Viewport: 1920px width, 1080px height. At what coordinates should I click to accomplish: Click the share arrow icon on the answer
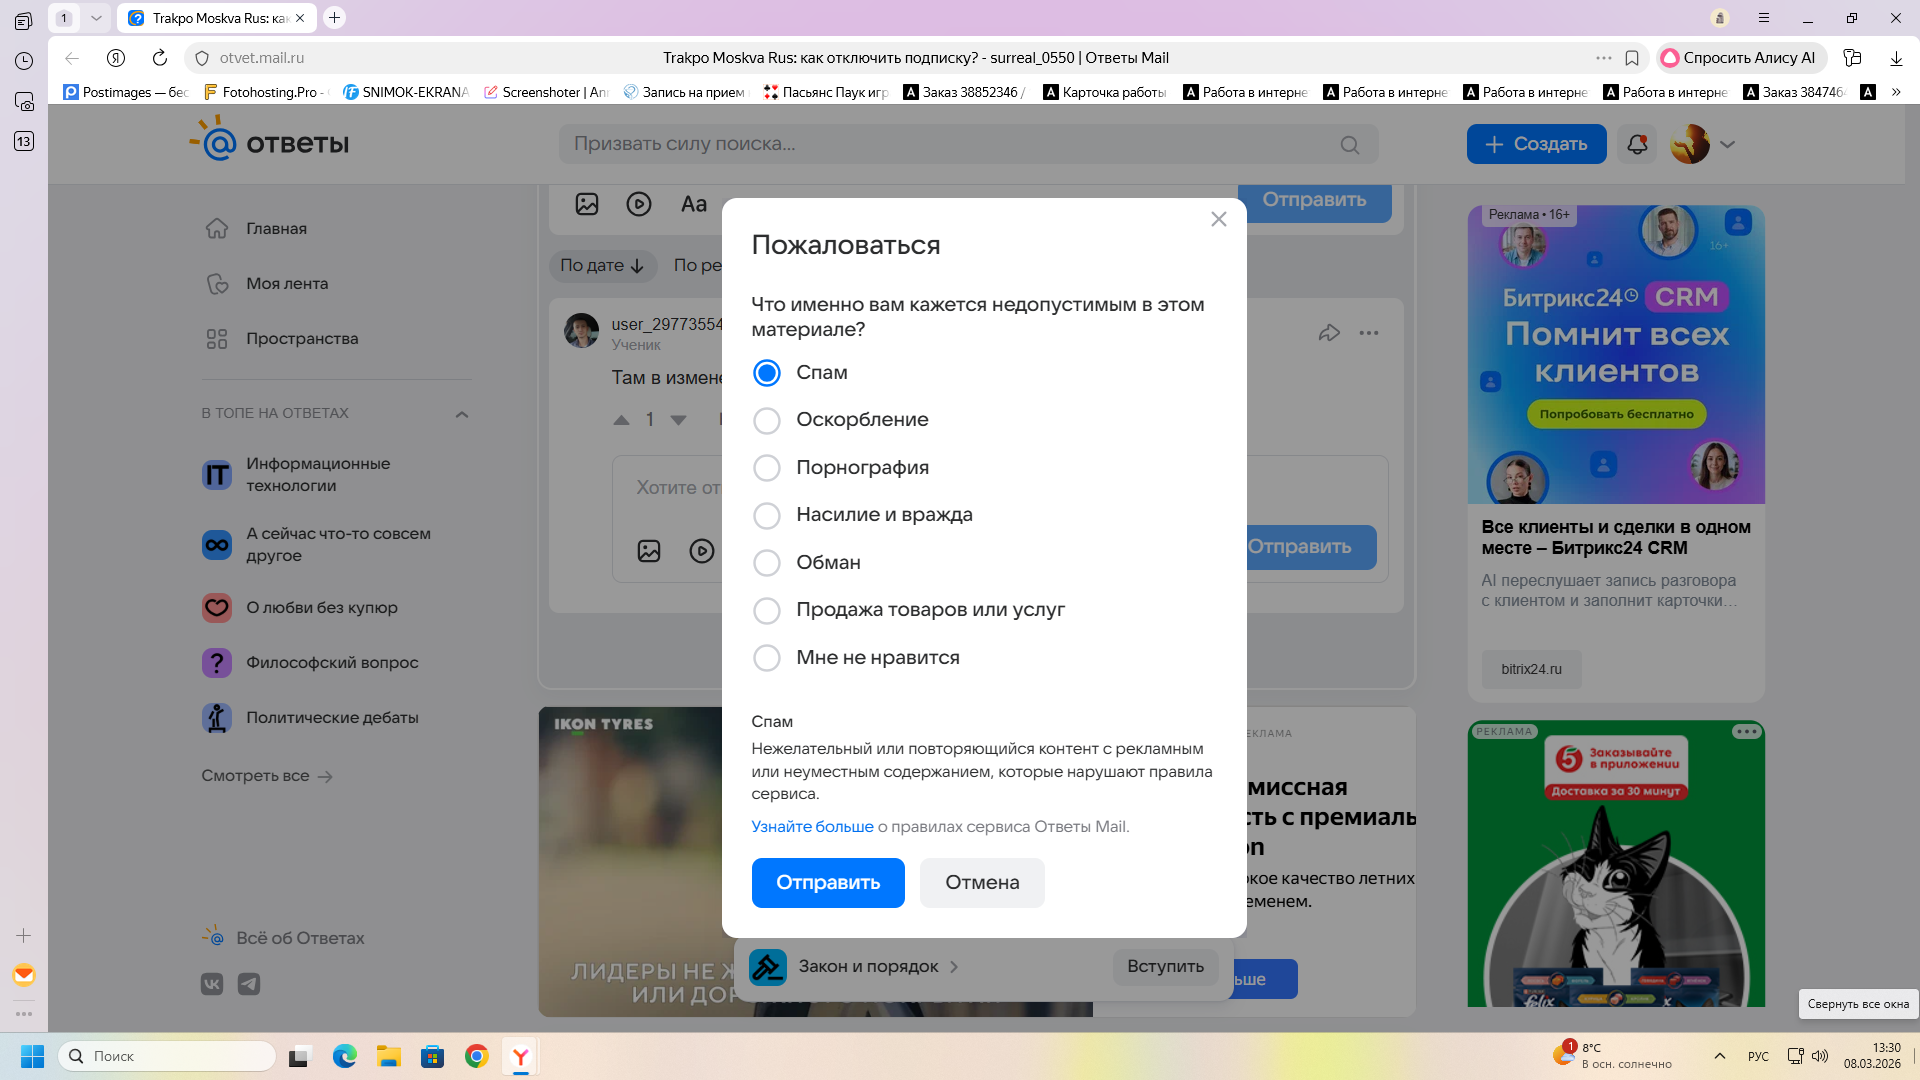coord(1329,333)
